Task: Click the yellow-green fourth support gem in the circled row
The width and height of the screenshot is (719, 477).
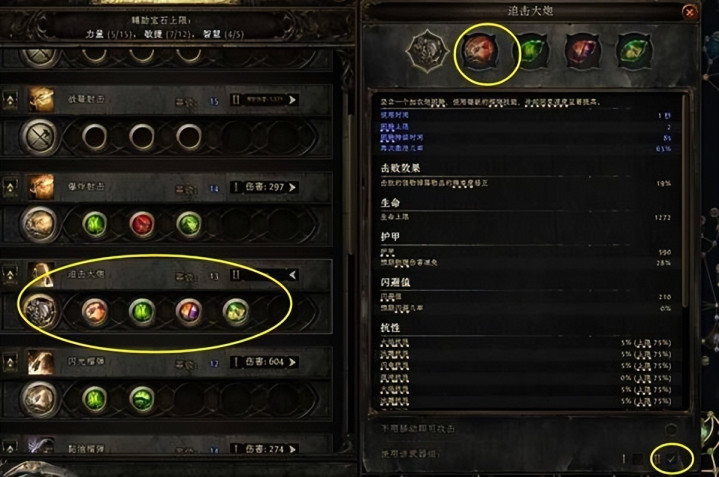Action: 235,312
